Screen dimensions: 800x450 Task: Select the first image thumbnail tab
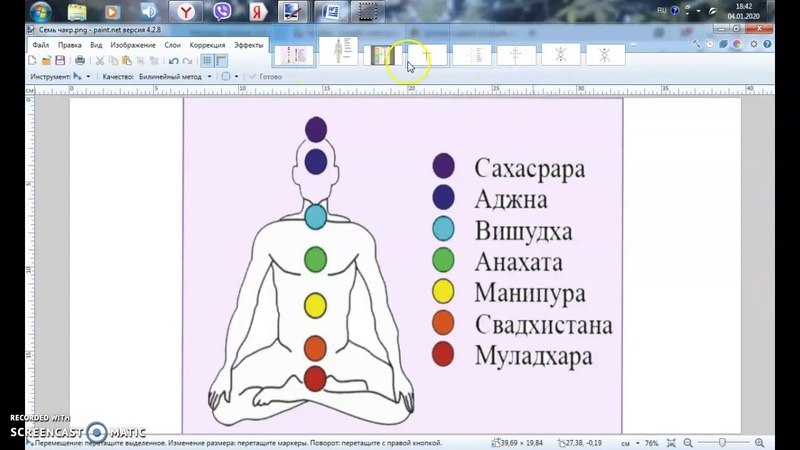click(294, 55)
